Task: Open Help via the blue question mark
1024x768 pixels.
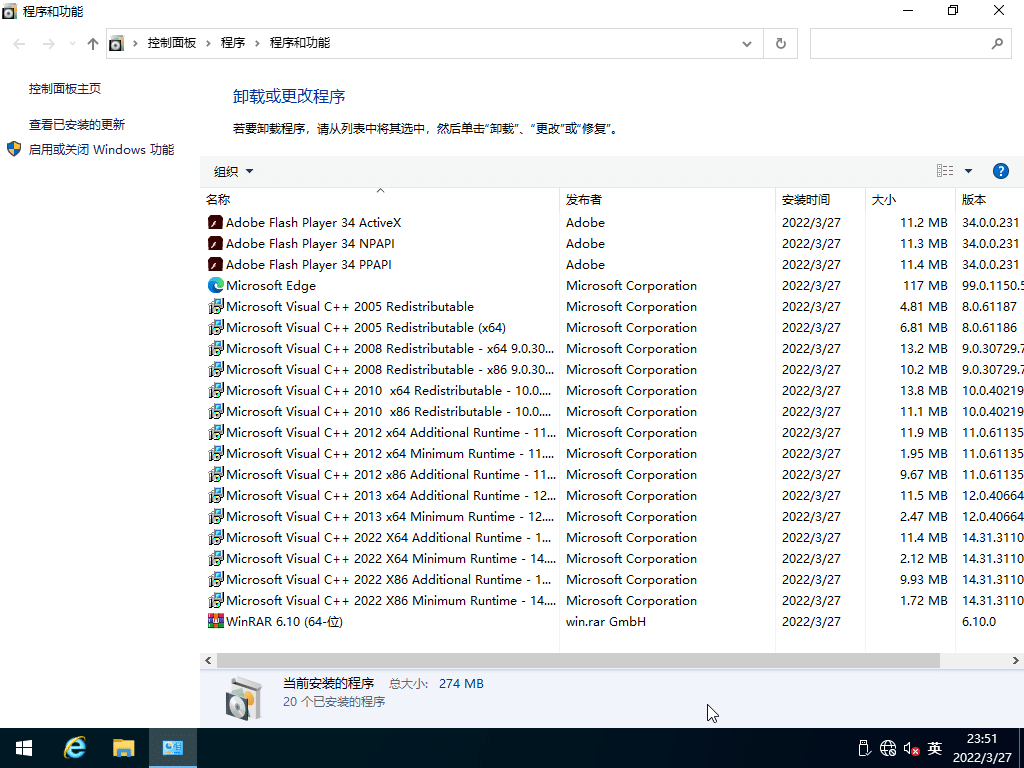Action: (x=1001, y=170)
